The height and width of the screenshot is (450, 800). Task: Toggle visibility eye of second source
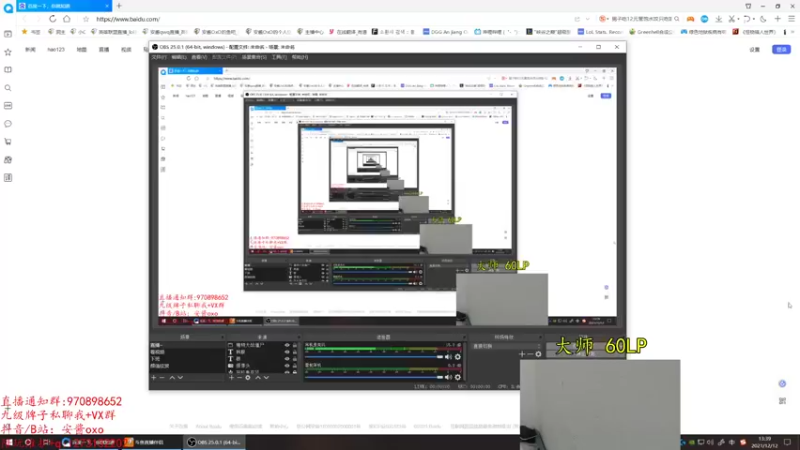287,352
